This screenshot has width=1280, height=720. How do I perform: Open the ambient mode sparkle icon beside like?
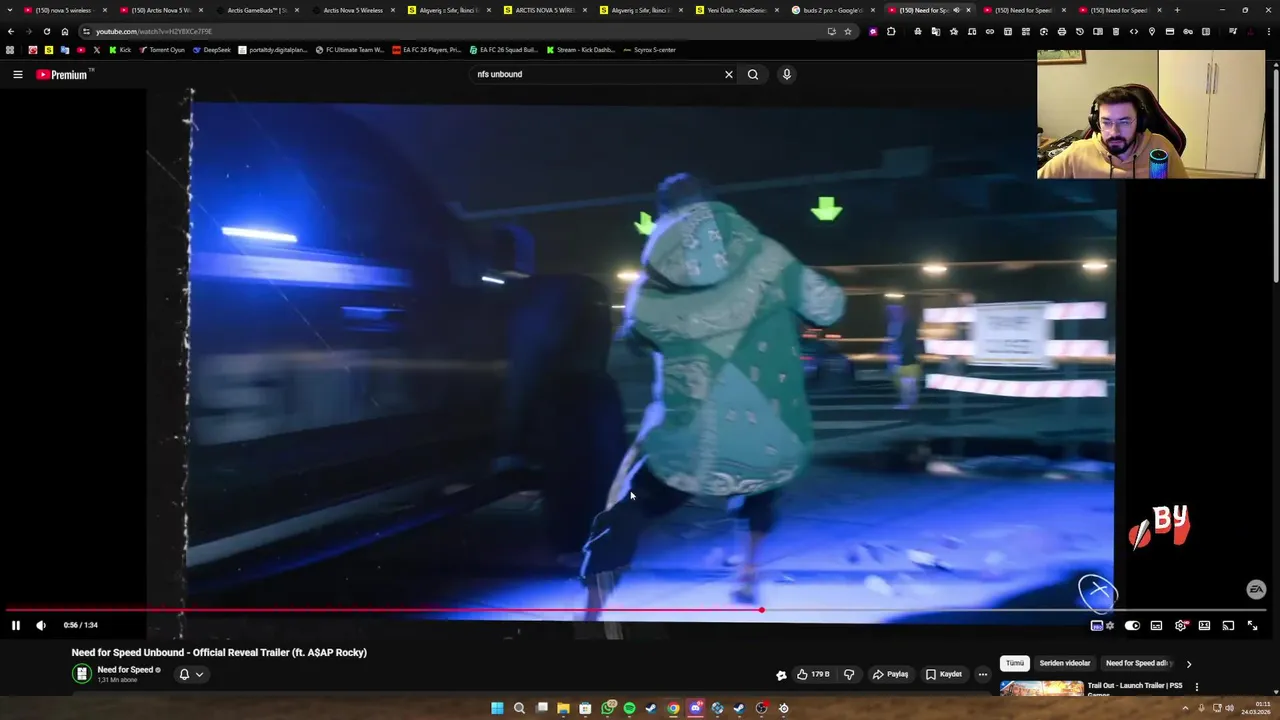pos(781,675)
